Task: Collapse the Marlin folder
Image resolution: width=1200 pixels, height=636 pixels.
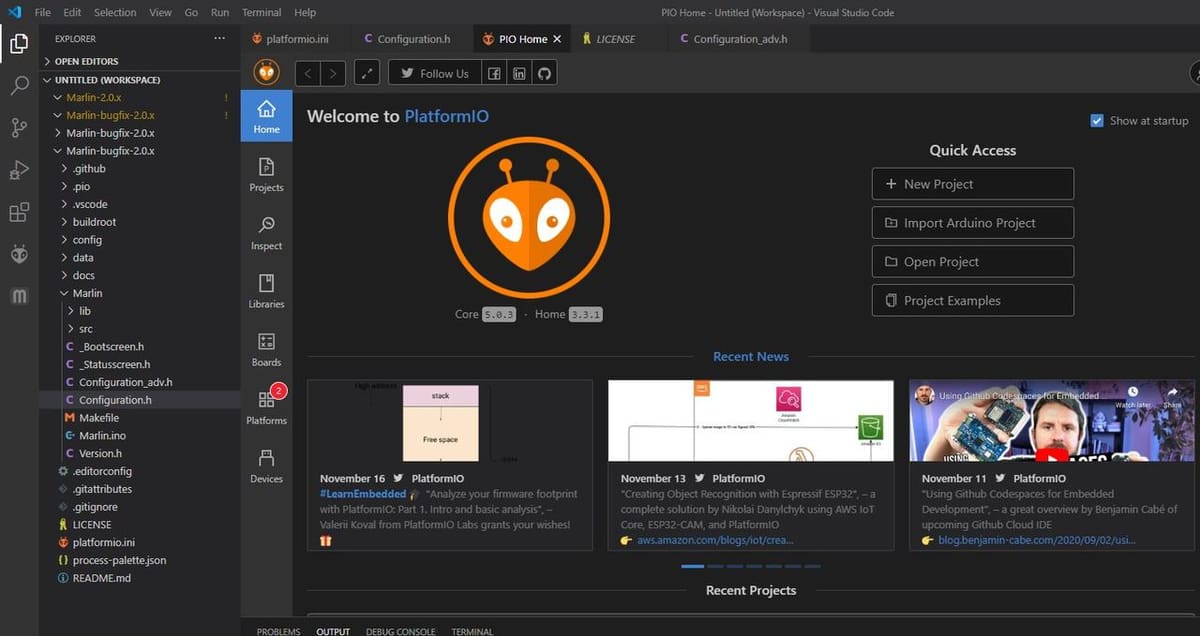Action: tap(140, 293)
